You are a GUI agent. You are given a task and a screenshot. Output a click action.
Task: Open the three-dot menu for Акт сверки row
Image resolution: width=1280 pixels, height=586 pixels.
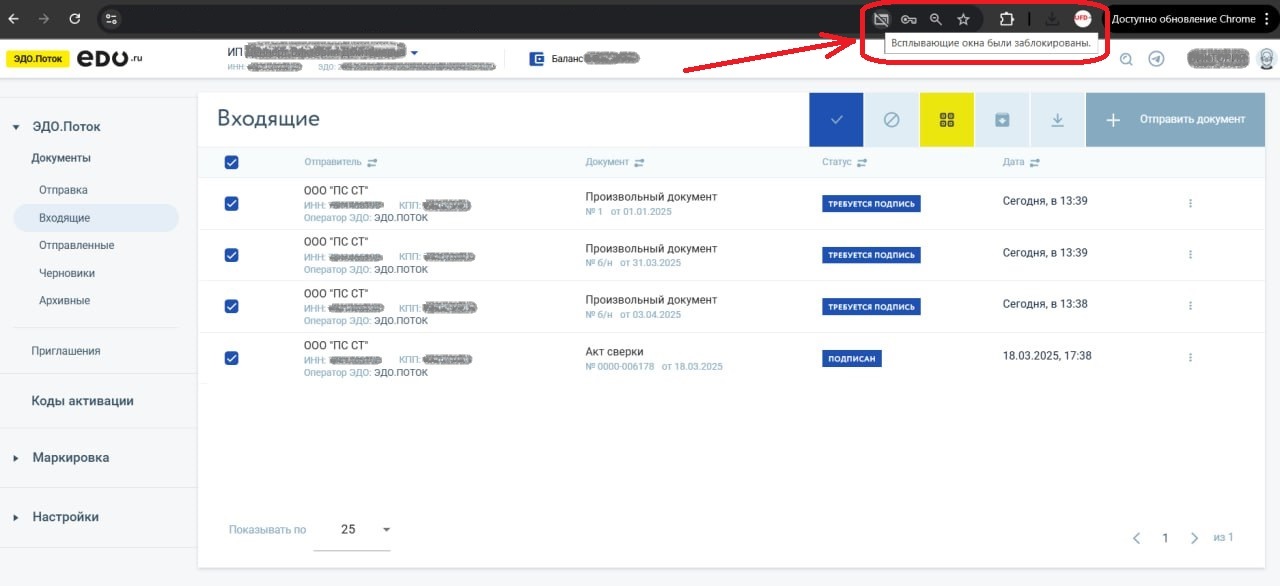pos(1190,357)
